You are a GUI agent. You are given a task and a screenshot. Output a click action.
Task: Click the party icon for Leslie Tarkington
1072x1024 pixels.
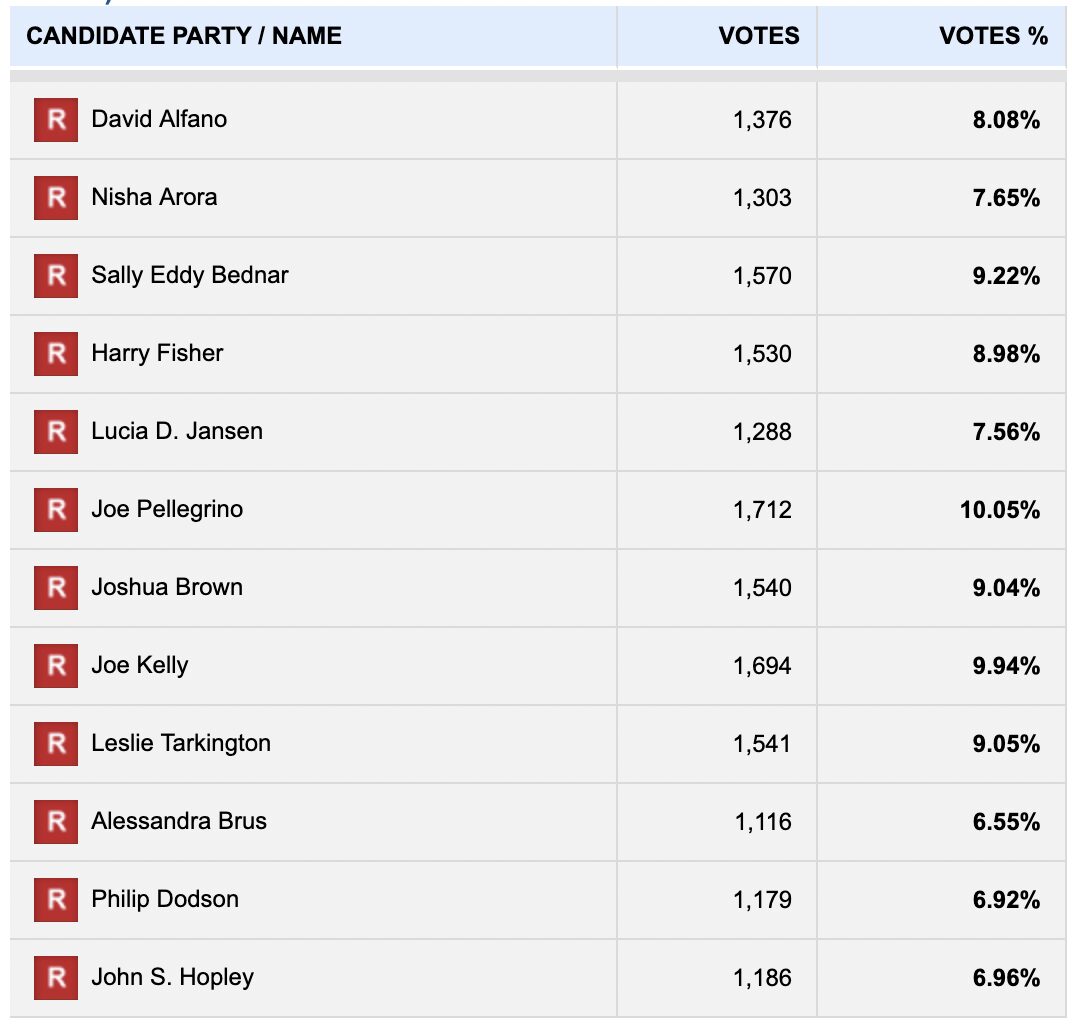56,744
